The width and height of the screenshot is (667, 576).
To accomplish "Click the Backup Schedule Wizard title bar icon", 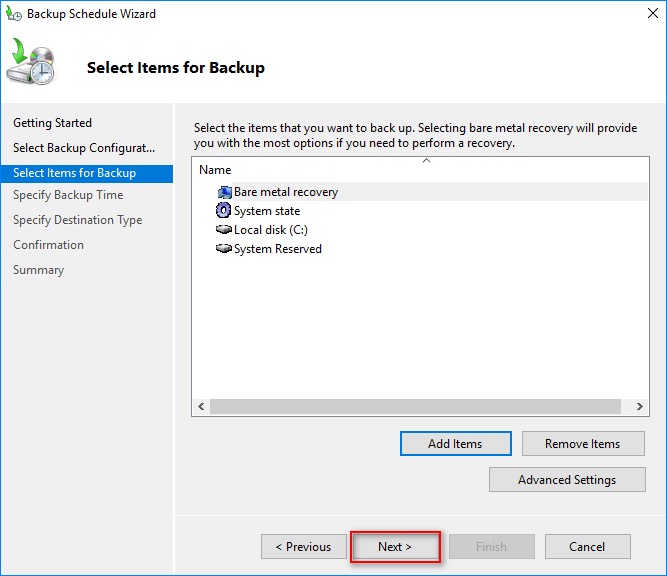I will click(x=14, y=14).
